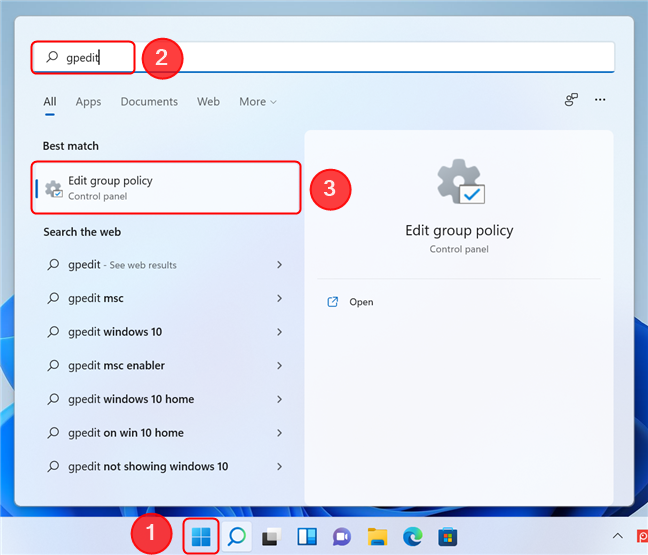Expand arrow next to gpedit msc

280,298
